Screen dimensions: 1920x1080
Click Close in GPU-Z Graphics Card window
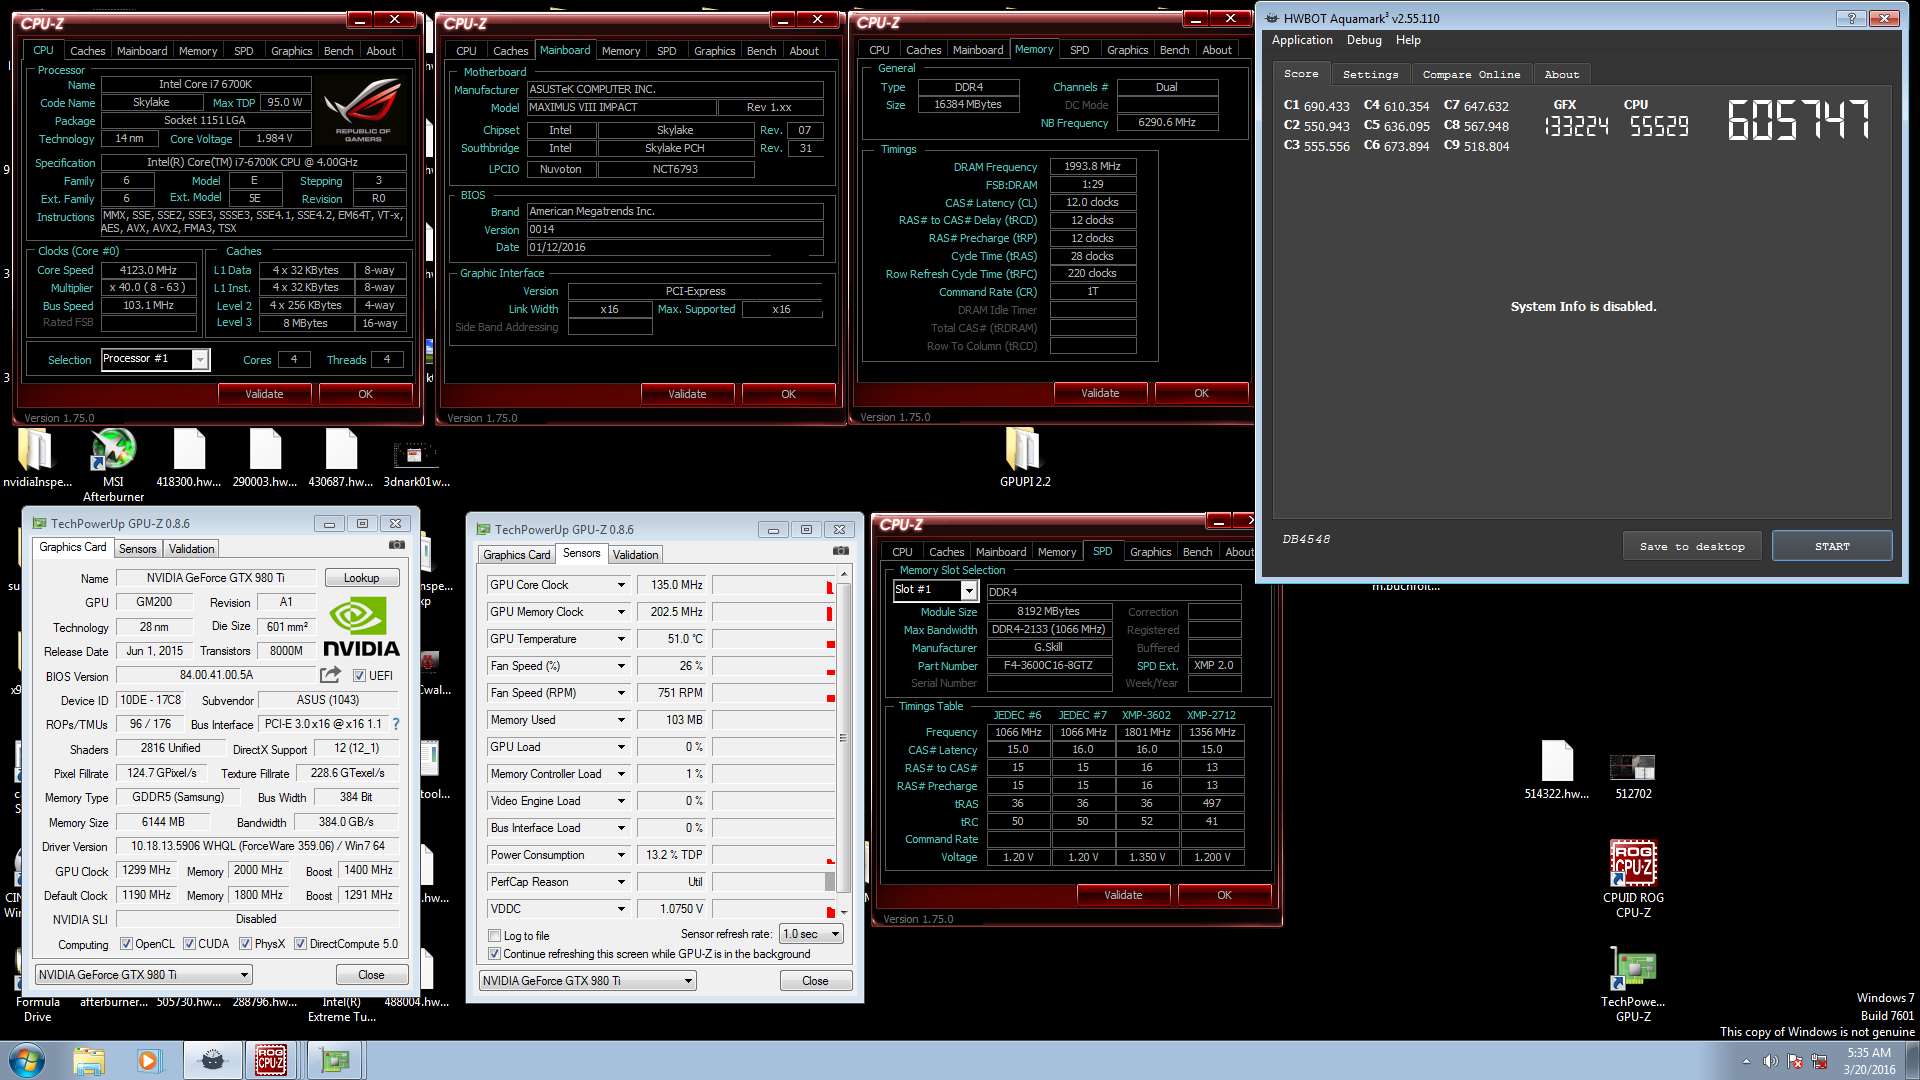(x=371, y=975)
